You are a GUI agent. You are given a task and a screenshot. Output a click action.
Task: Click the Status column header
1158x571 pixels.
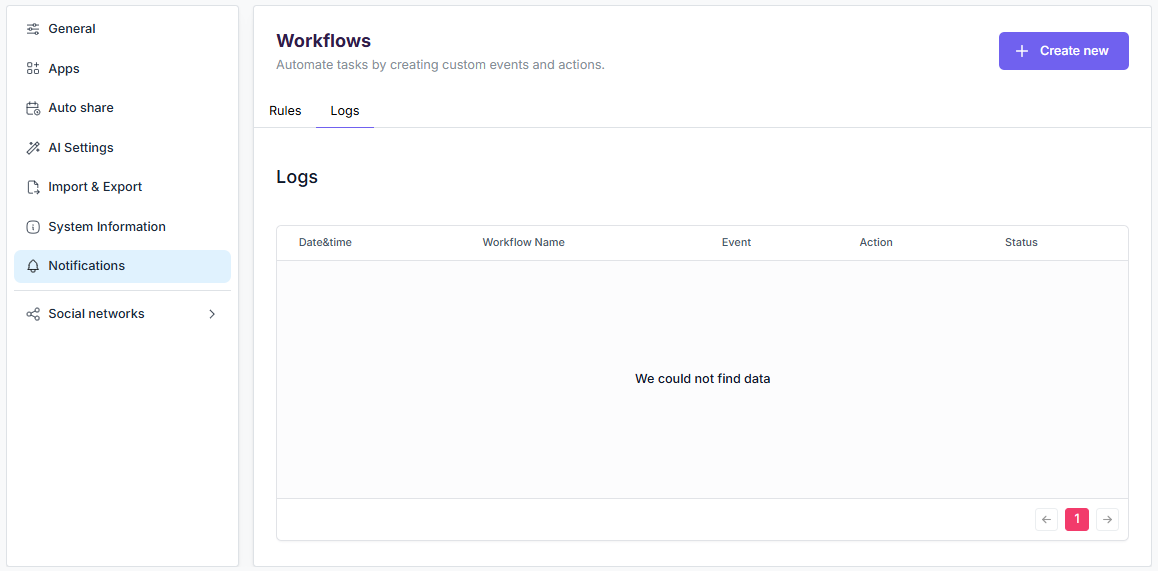[1021, 242]
